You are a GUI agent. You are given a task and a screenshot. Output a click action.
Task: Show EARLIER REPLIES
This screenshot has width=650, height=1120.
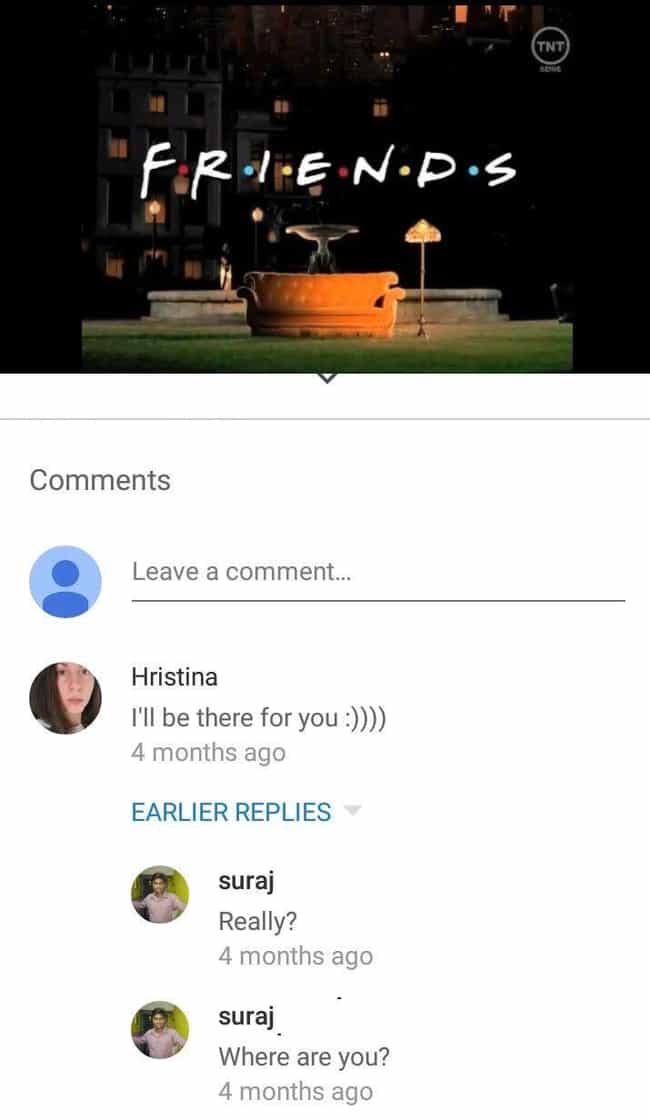click(x=231, y=812)
